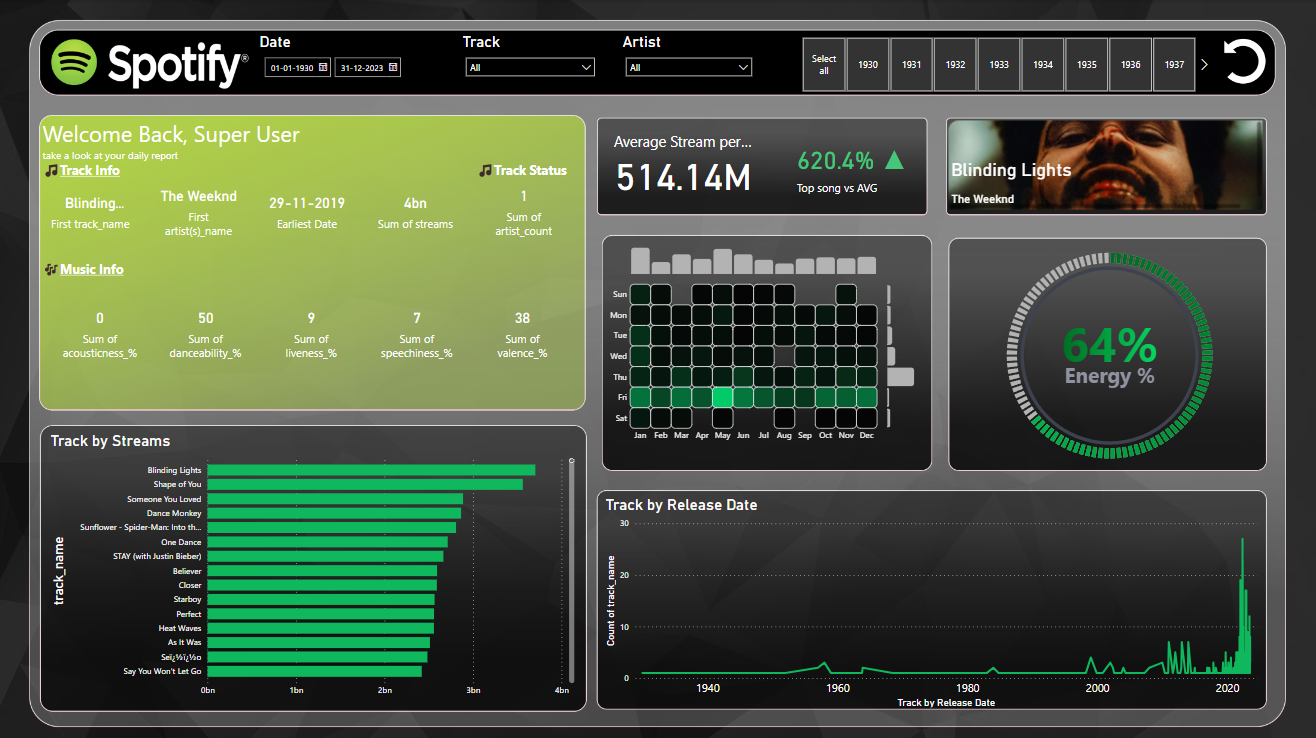The width and height of the screenshot is (1316, 738).
Task: Click the music note icon beside Track Status
Action: (485, 171)
